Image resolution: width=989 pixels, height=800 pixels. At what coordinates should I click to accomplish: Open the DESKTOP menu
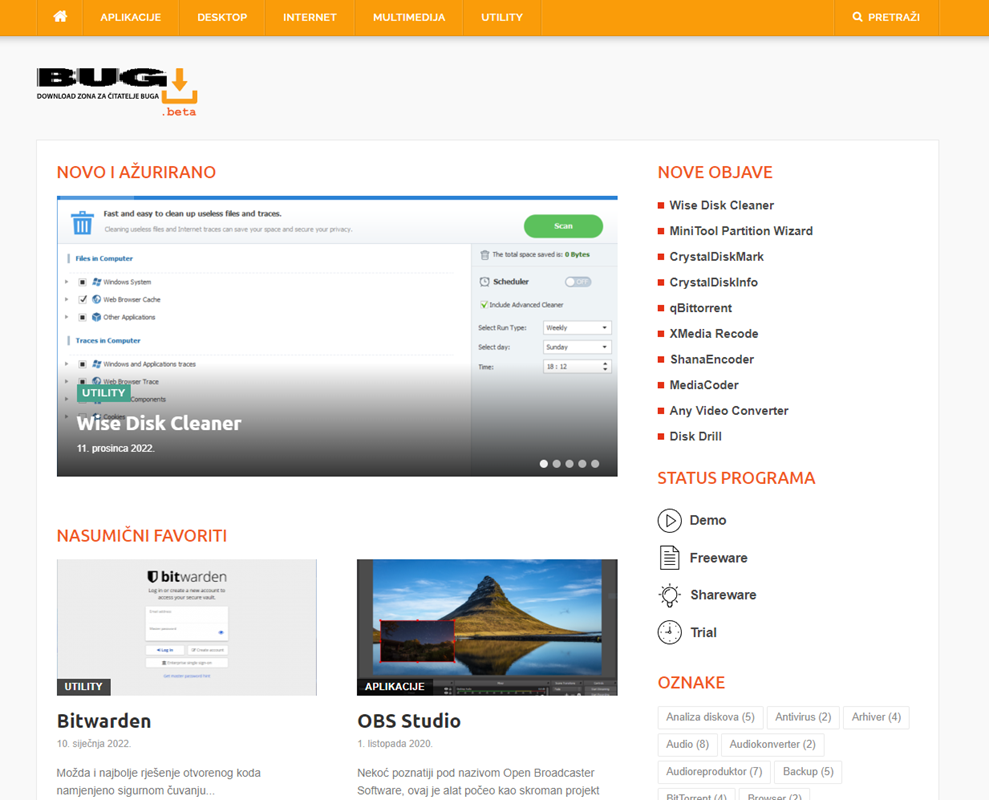[x=222, y=18]
